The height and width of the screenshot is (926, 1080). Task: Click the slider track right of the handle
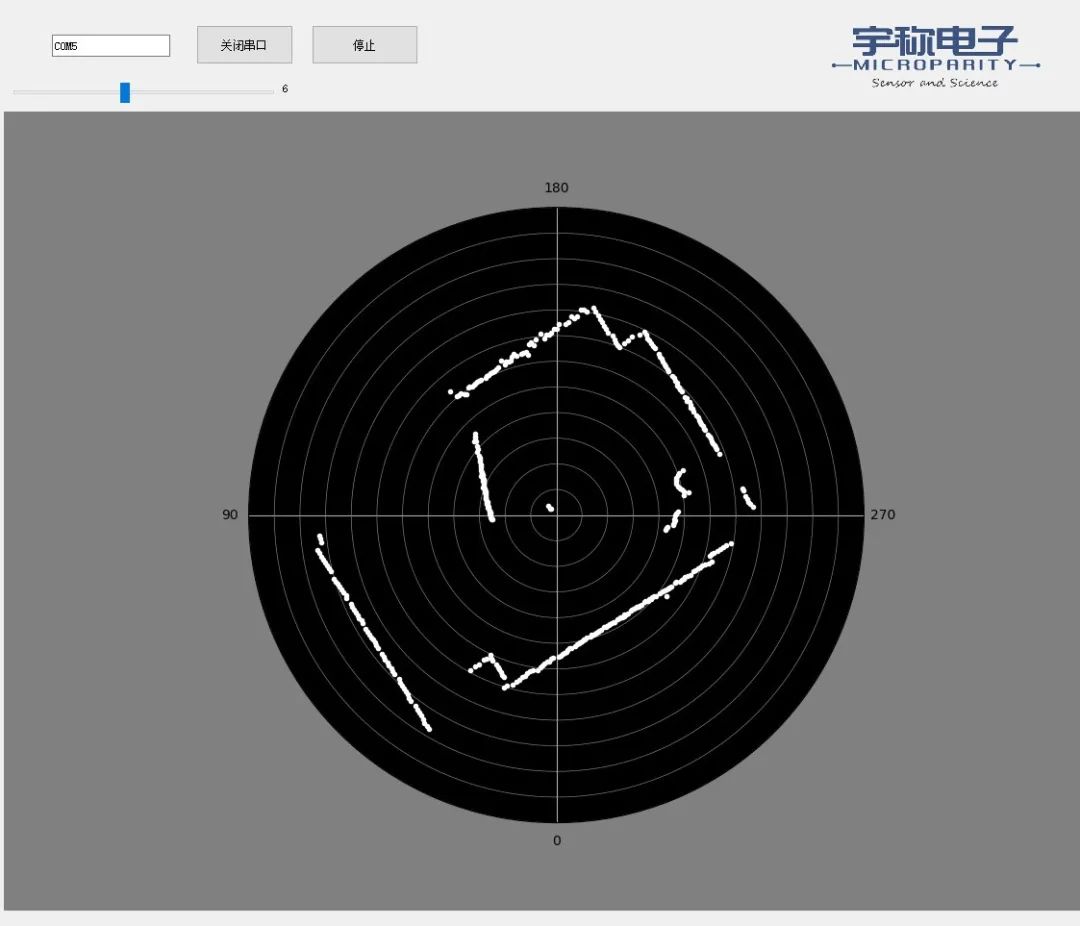(200, 92)
